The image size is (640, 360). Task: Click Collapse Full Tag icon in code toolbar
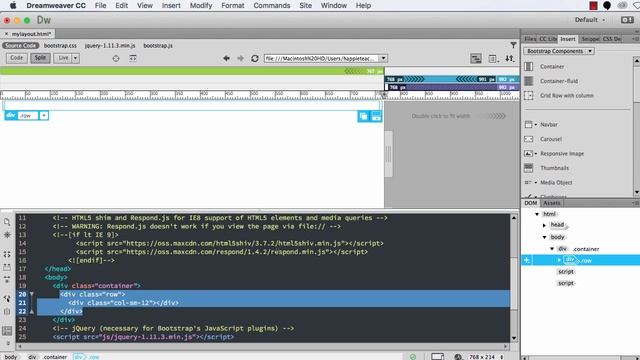tap(7, 254)
